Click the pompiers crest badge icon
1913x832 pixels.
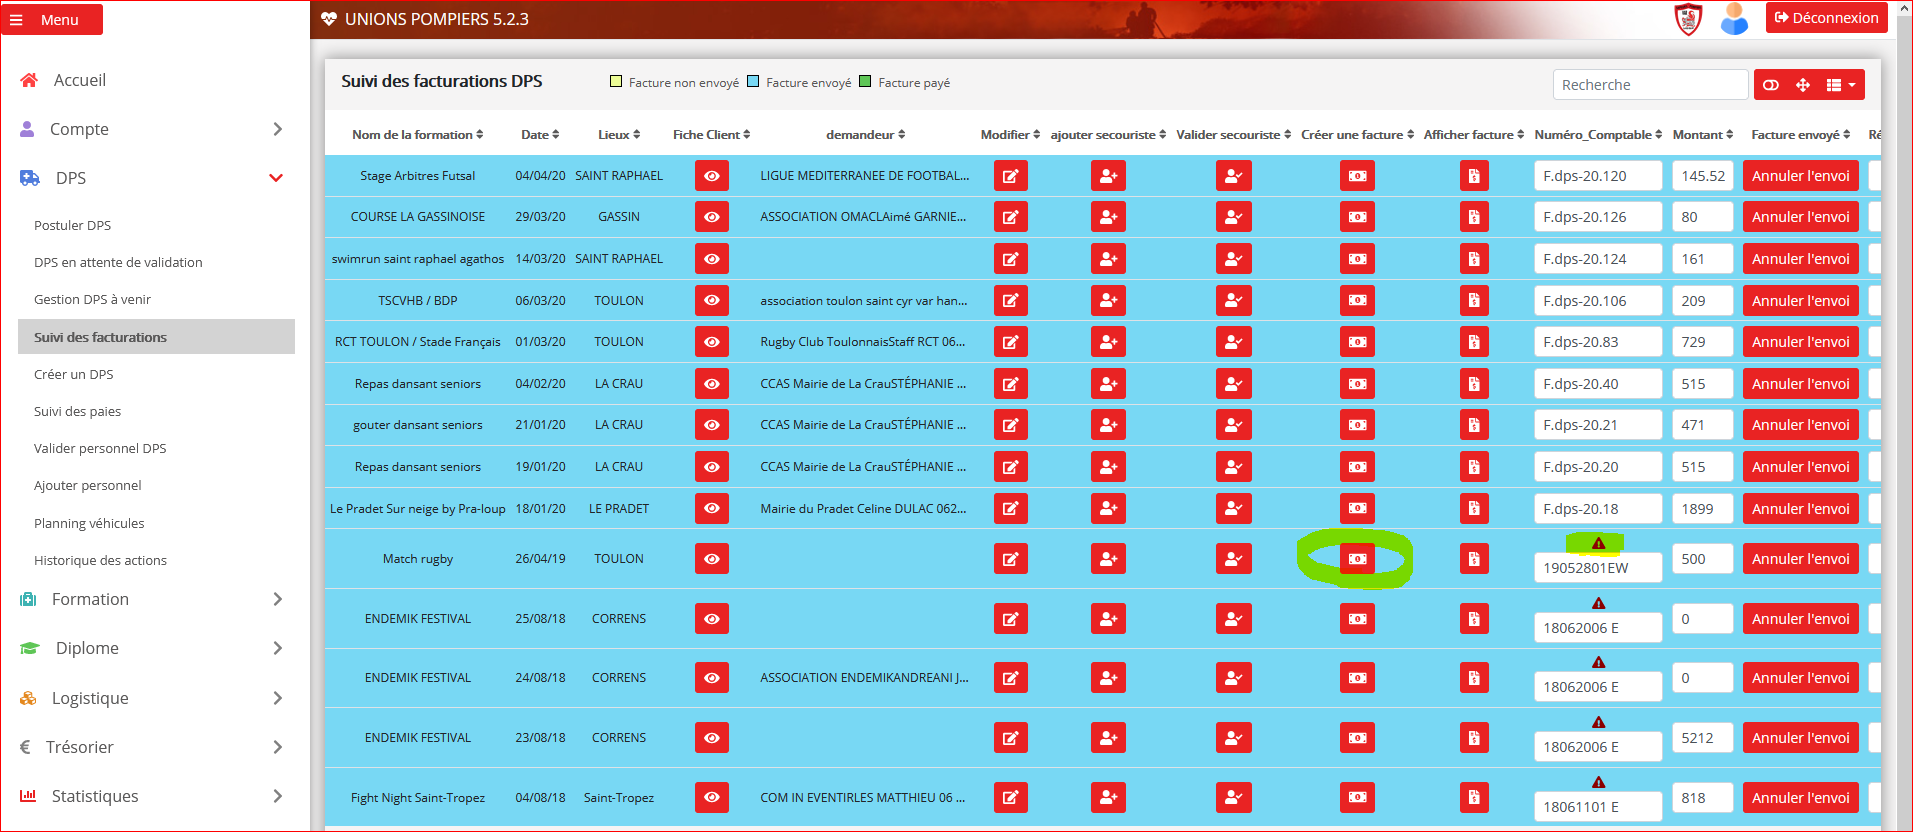tap(1688, 18)
